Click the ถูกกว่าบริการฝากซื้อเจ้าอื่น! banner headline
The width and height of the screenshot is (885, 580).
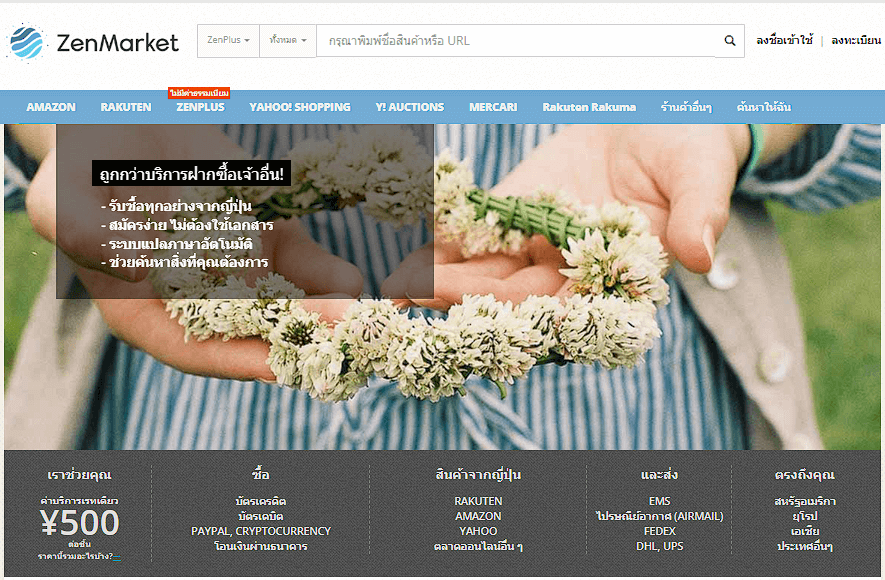[191, 174]
